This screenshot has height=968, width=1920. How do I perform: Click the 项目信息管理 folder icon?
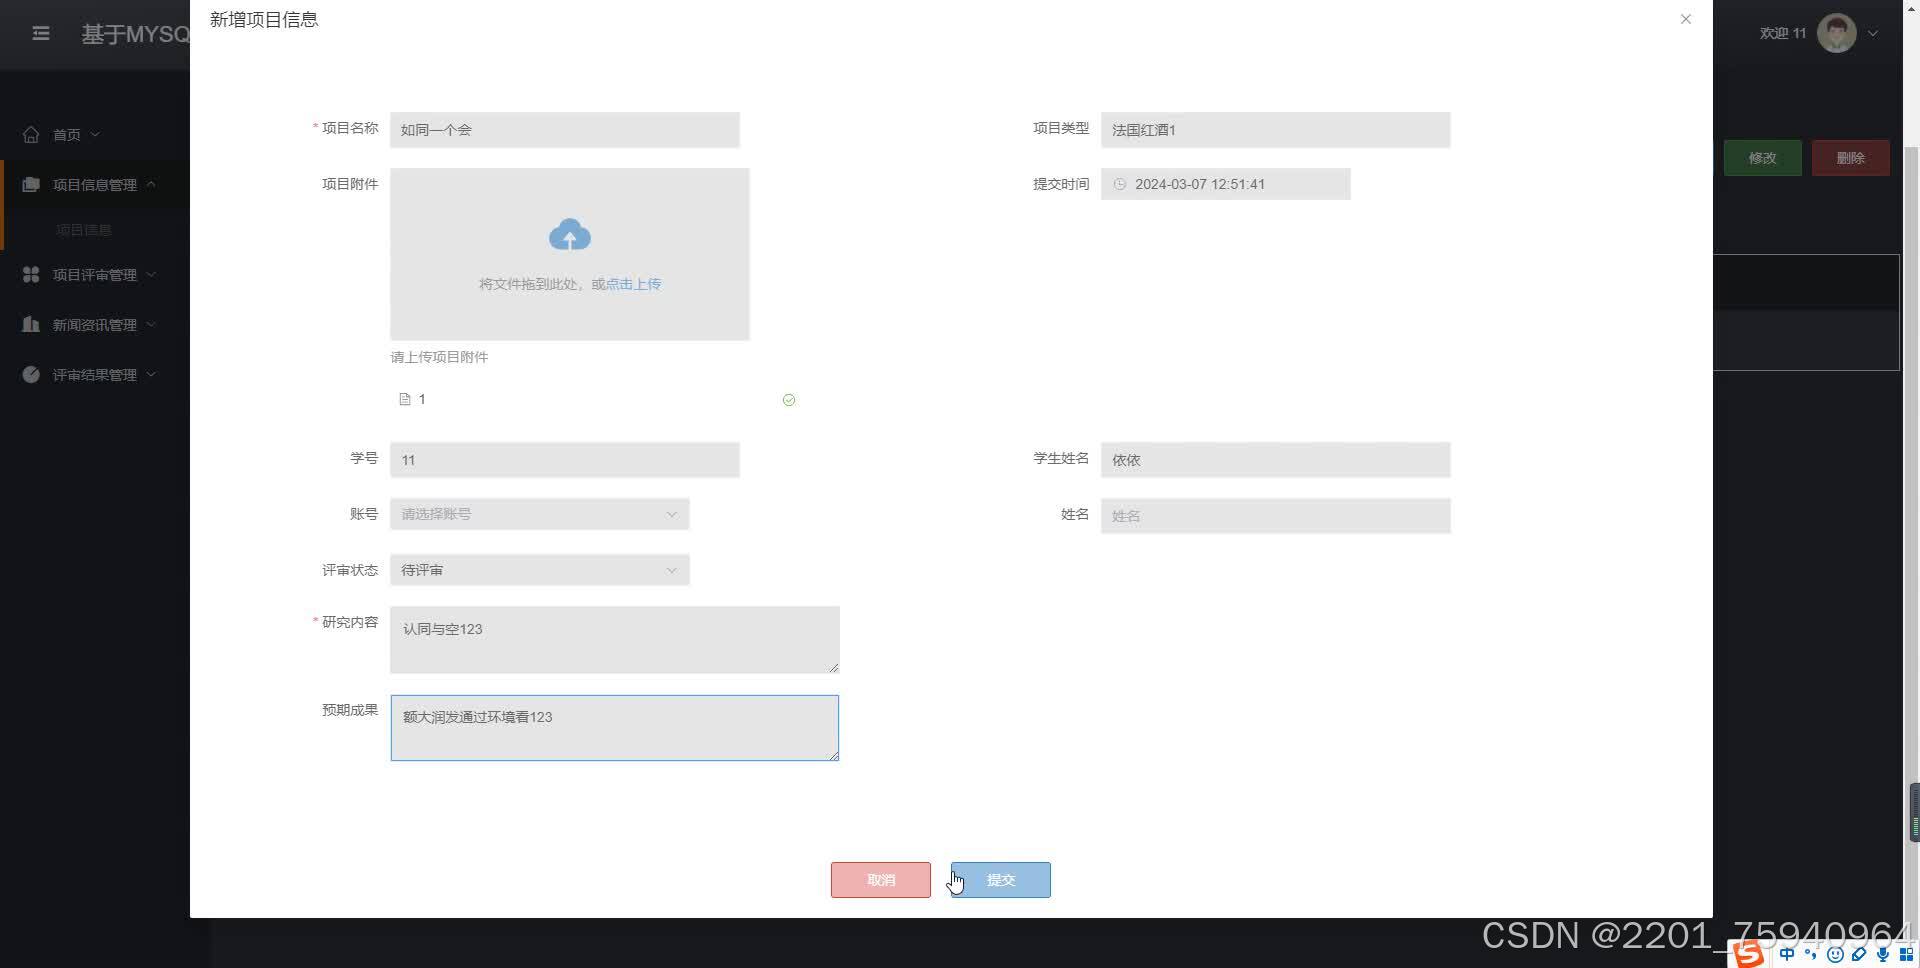point(31,184)
